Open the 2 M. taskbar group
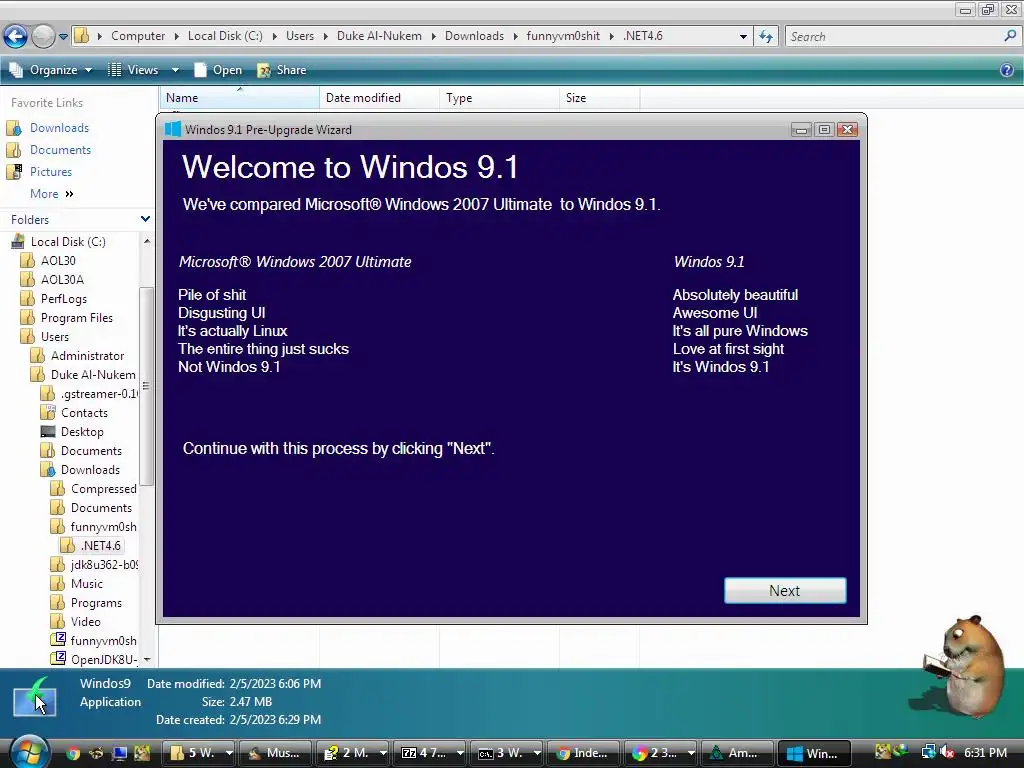Viewport: 1024px width, 768px height. point(355,753)
